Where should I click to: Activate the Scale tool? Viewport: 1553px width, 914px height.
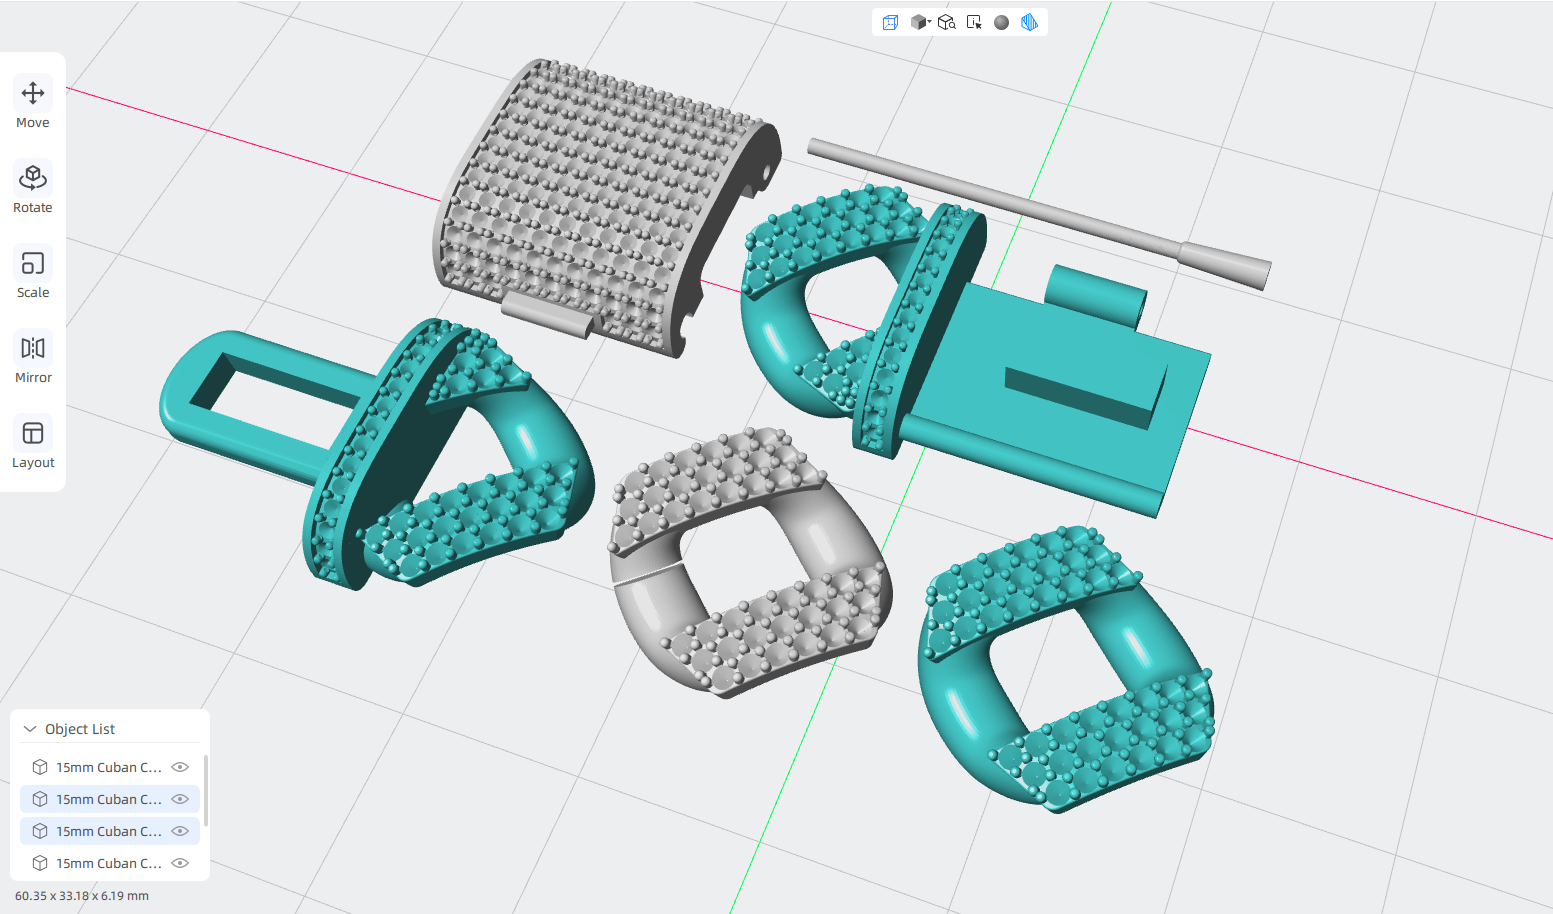point(33,274)
